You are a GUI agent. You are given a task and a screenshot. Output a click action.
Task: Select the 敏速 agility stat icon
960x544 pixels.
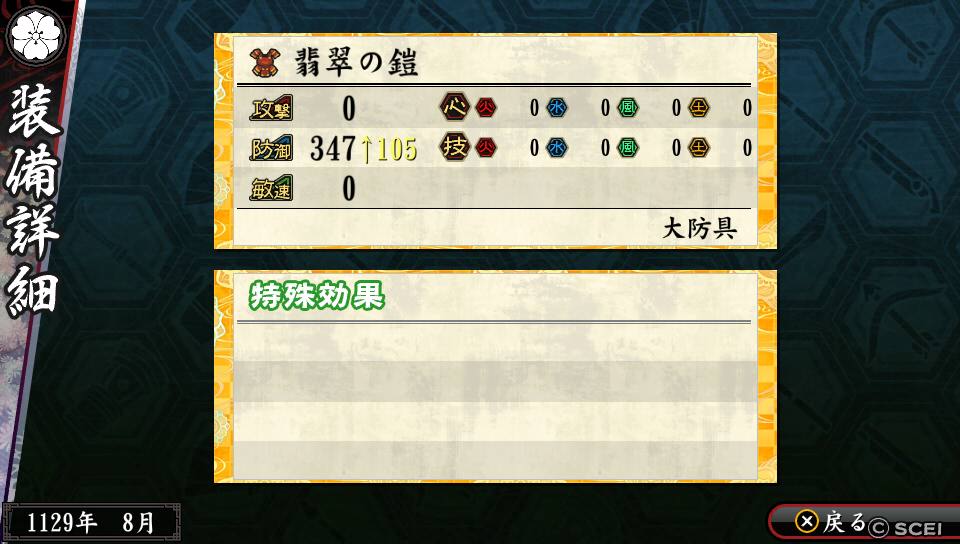click(x=271, y=188)
